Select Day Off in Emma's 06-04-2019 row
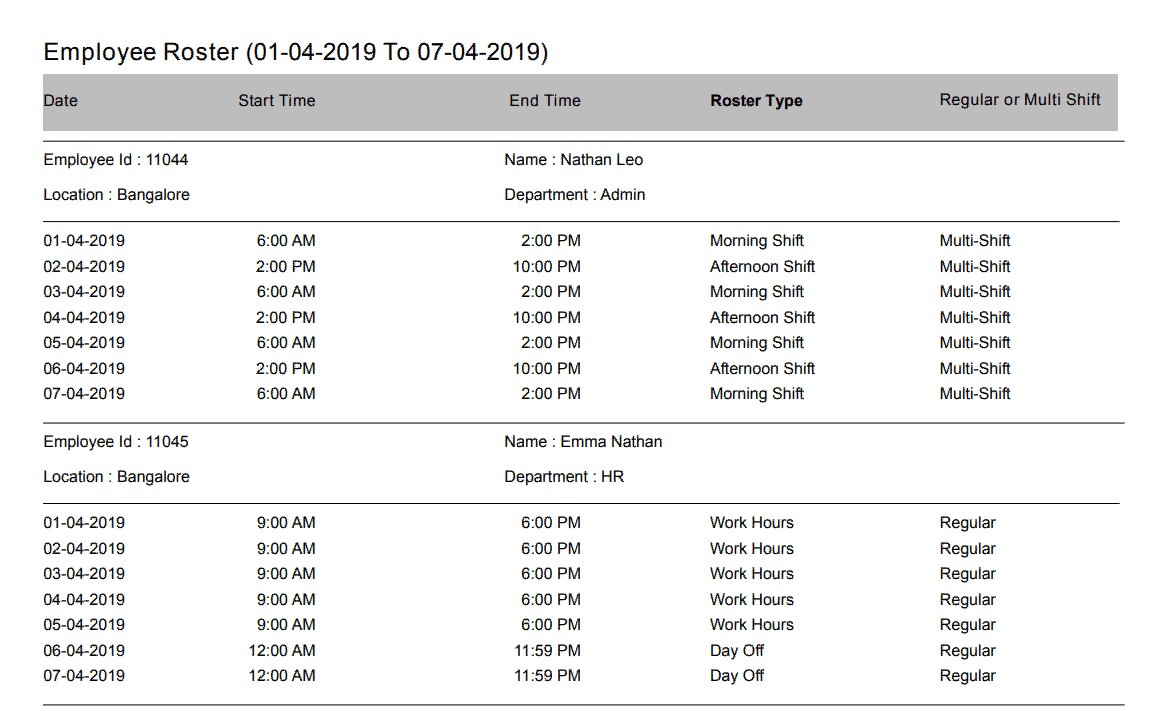This screenshot has width=1166, height=711. tap(737, 651)
